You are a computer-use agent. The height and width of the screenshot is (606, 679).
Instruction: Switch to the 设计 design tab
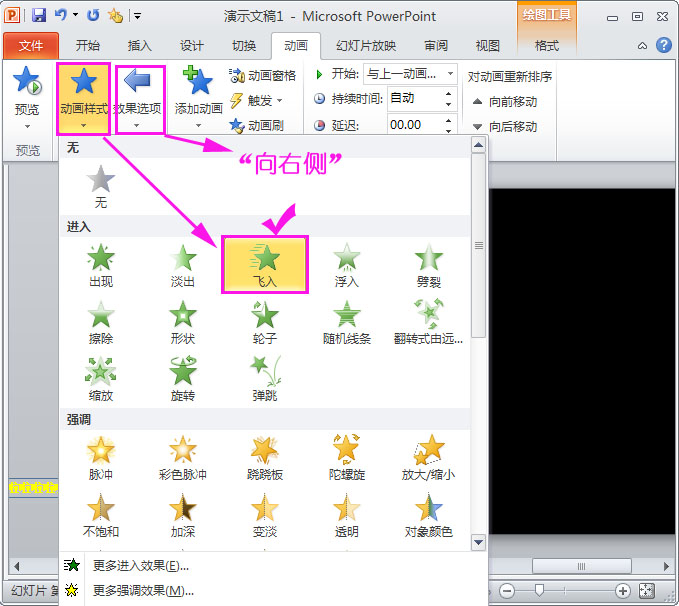tap(192, 45)
